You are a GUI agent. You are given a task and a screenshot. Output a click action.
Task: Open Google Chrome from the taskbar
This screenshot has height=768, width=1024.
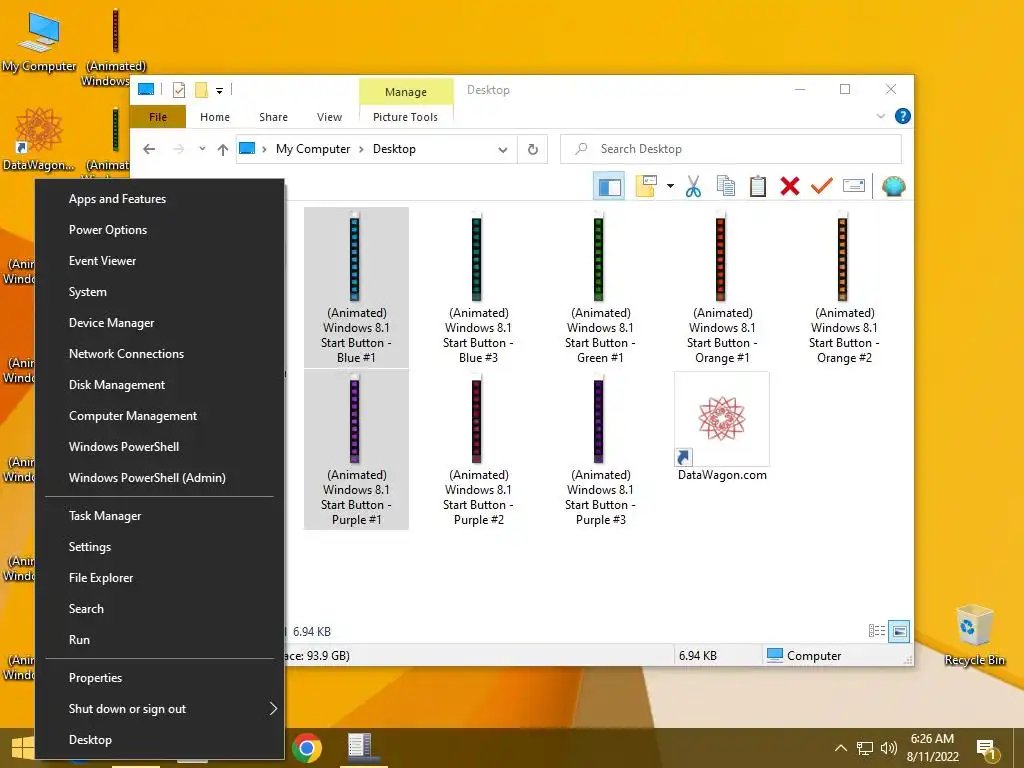[x=307, y=748]
